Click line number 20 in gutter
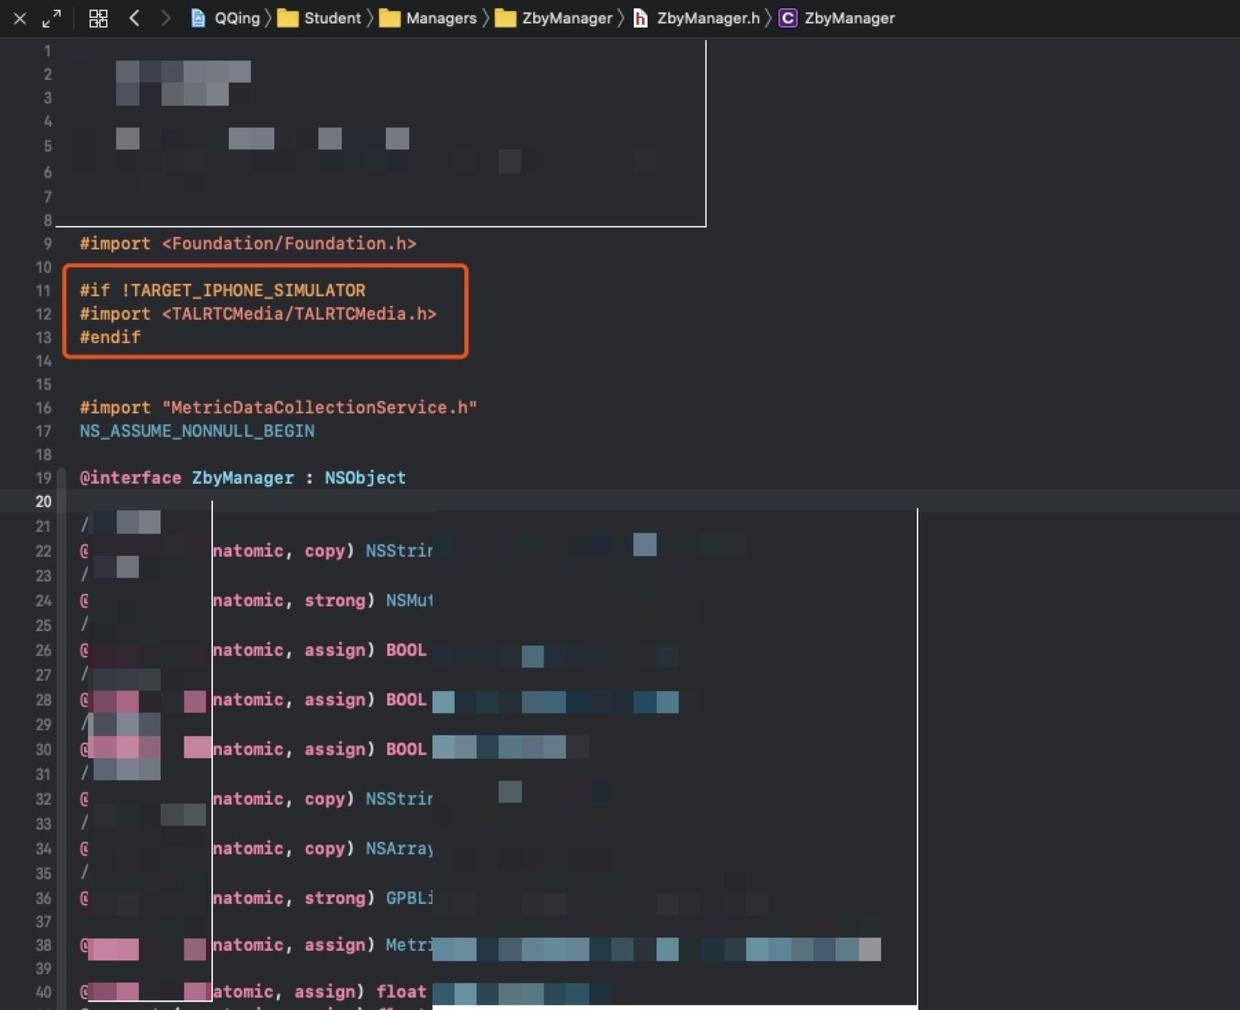Image resolution: width=1240 pixels, height=1010 pixels. [43, 502]
